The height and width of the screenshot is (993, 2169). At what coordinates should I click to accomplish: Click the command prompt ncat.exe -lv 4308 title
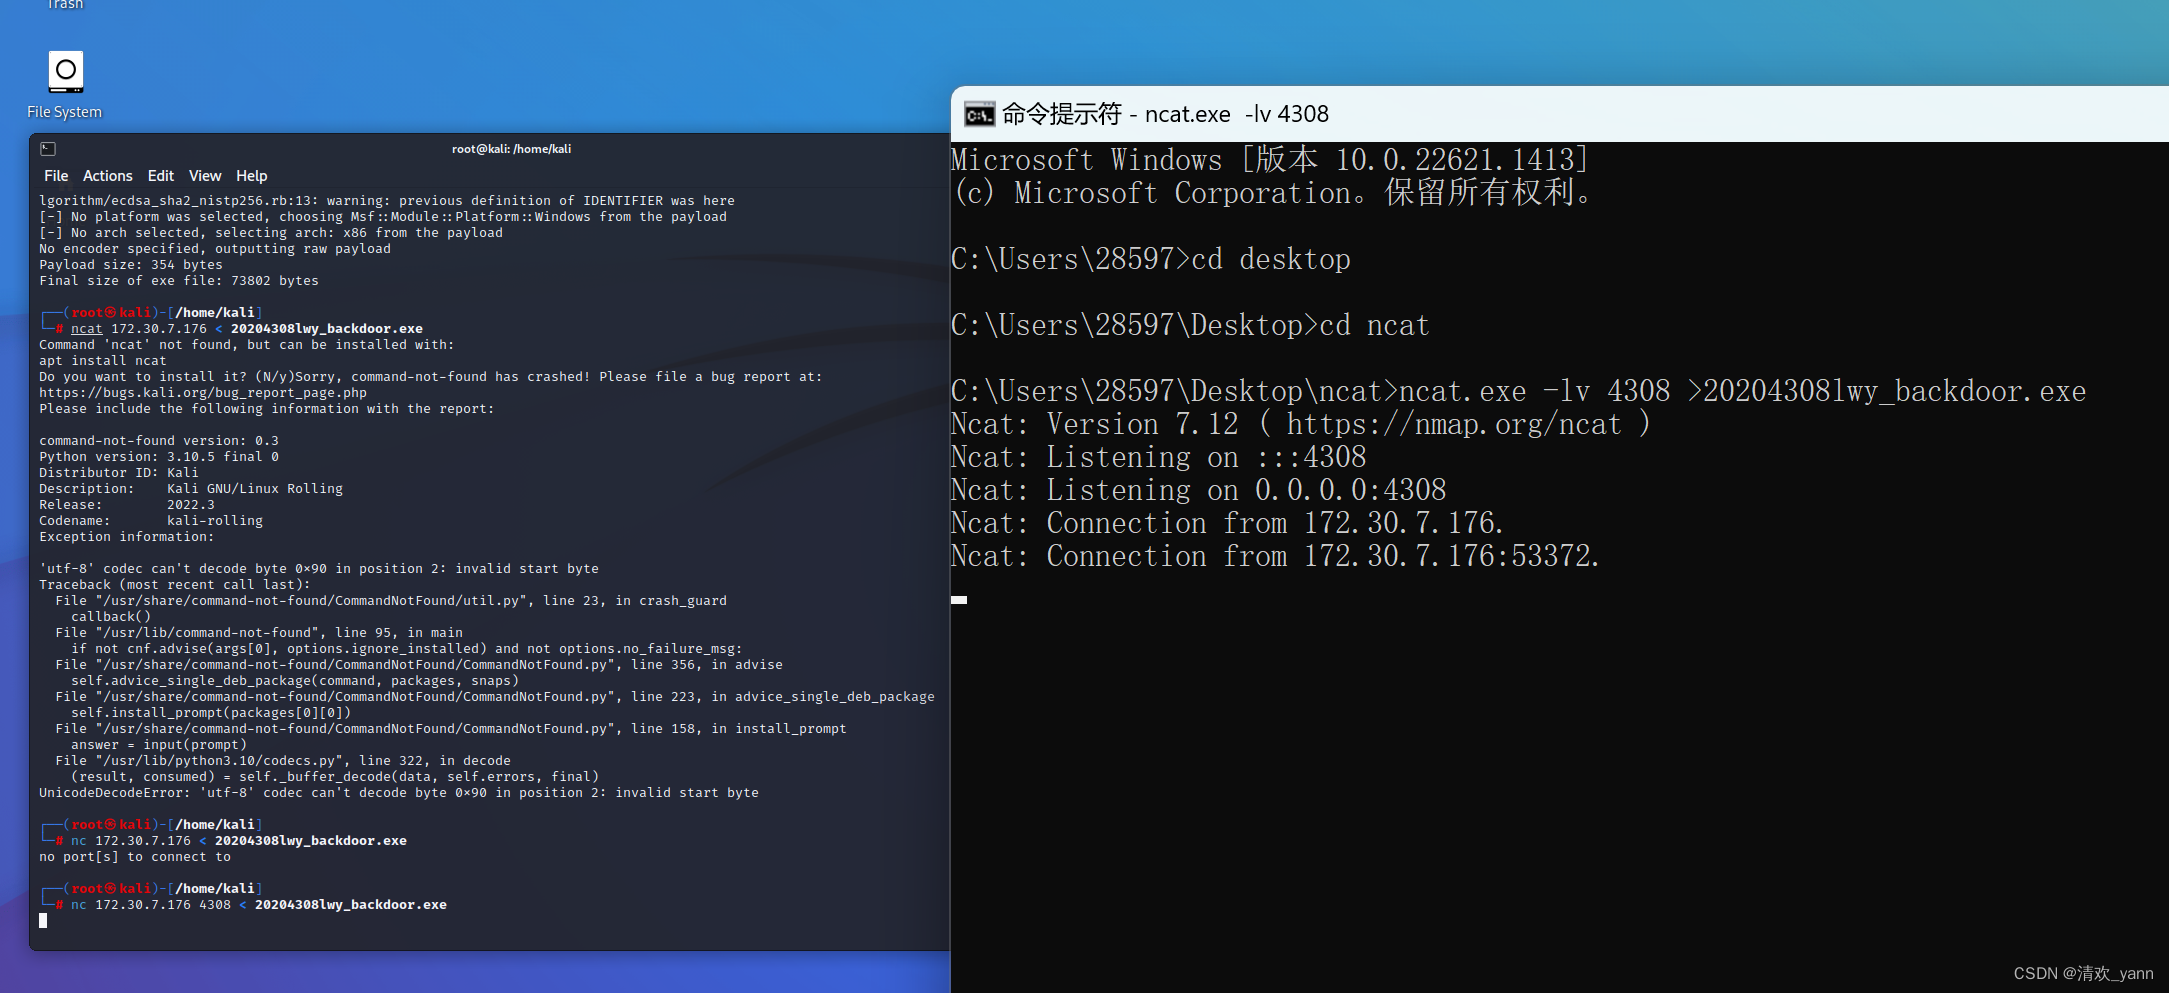(1166, 114)
